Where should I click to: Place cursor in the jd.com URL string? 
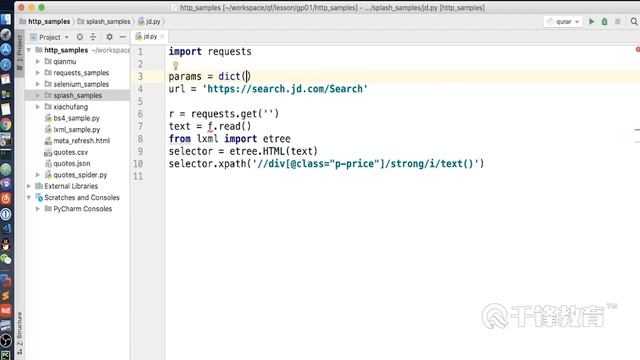tap(285, 89)
